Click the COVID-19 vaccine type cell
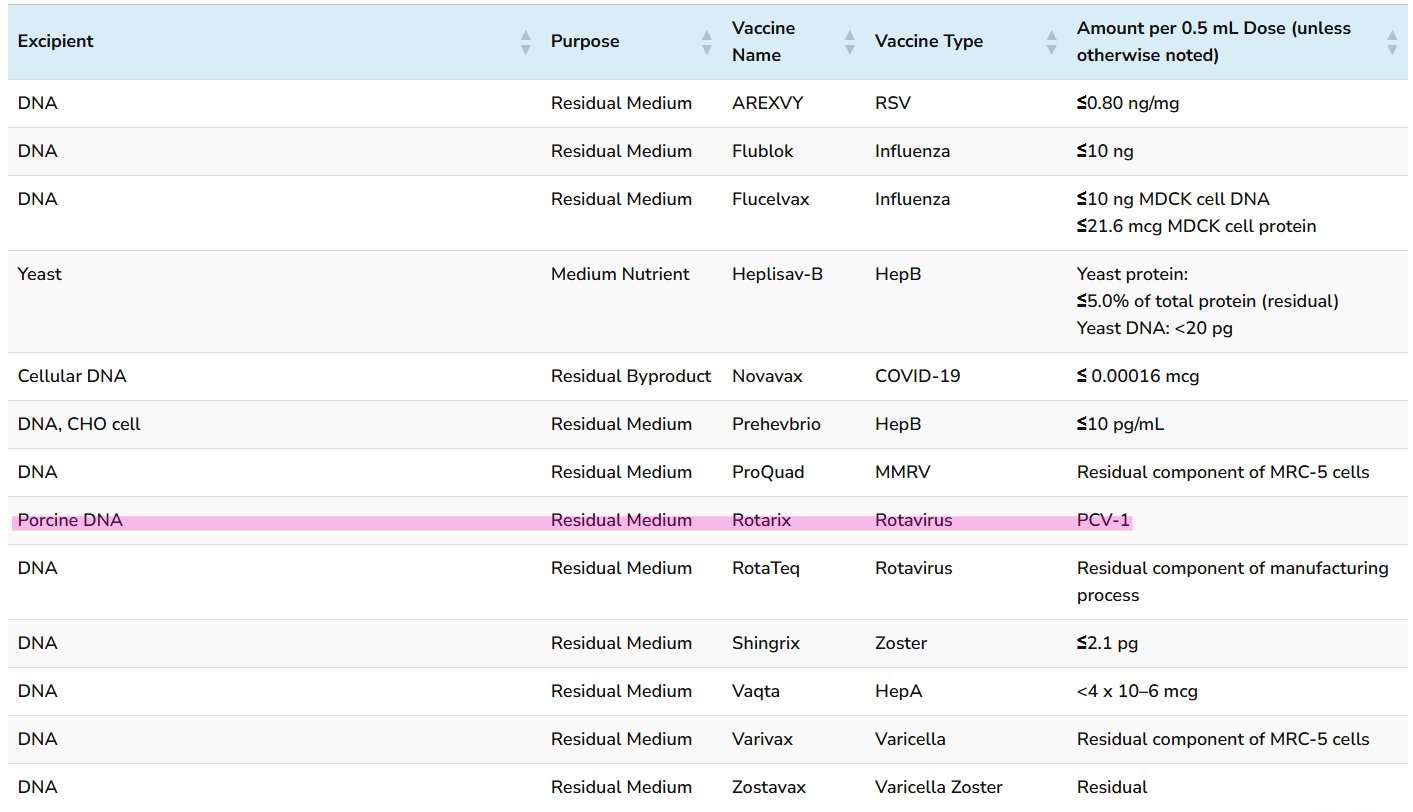Image resolution: width=1413 pixels, height=812 pixels. pos(917,376)
